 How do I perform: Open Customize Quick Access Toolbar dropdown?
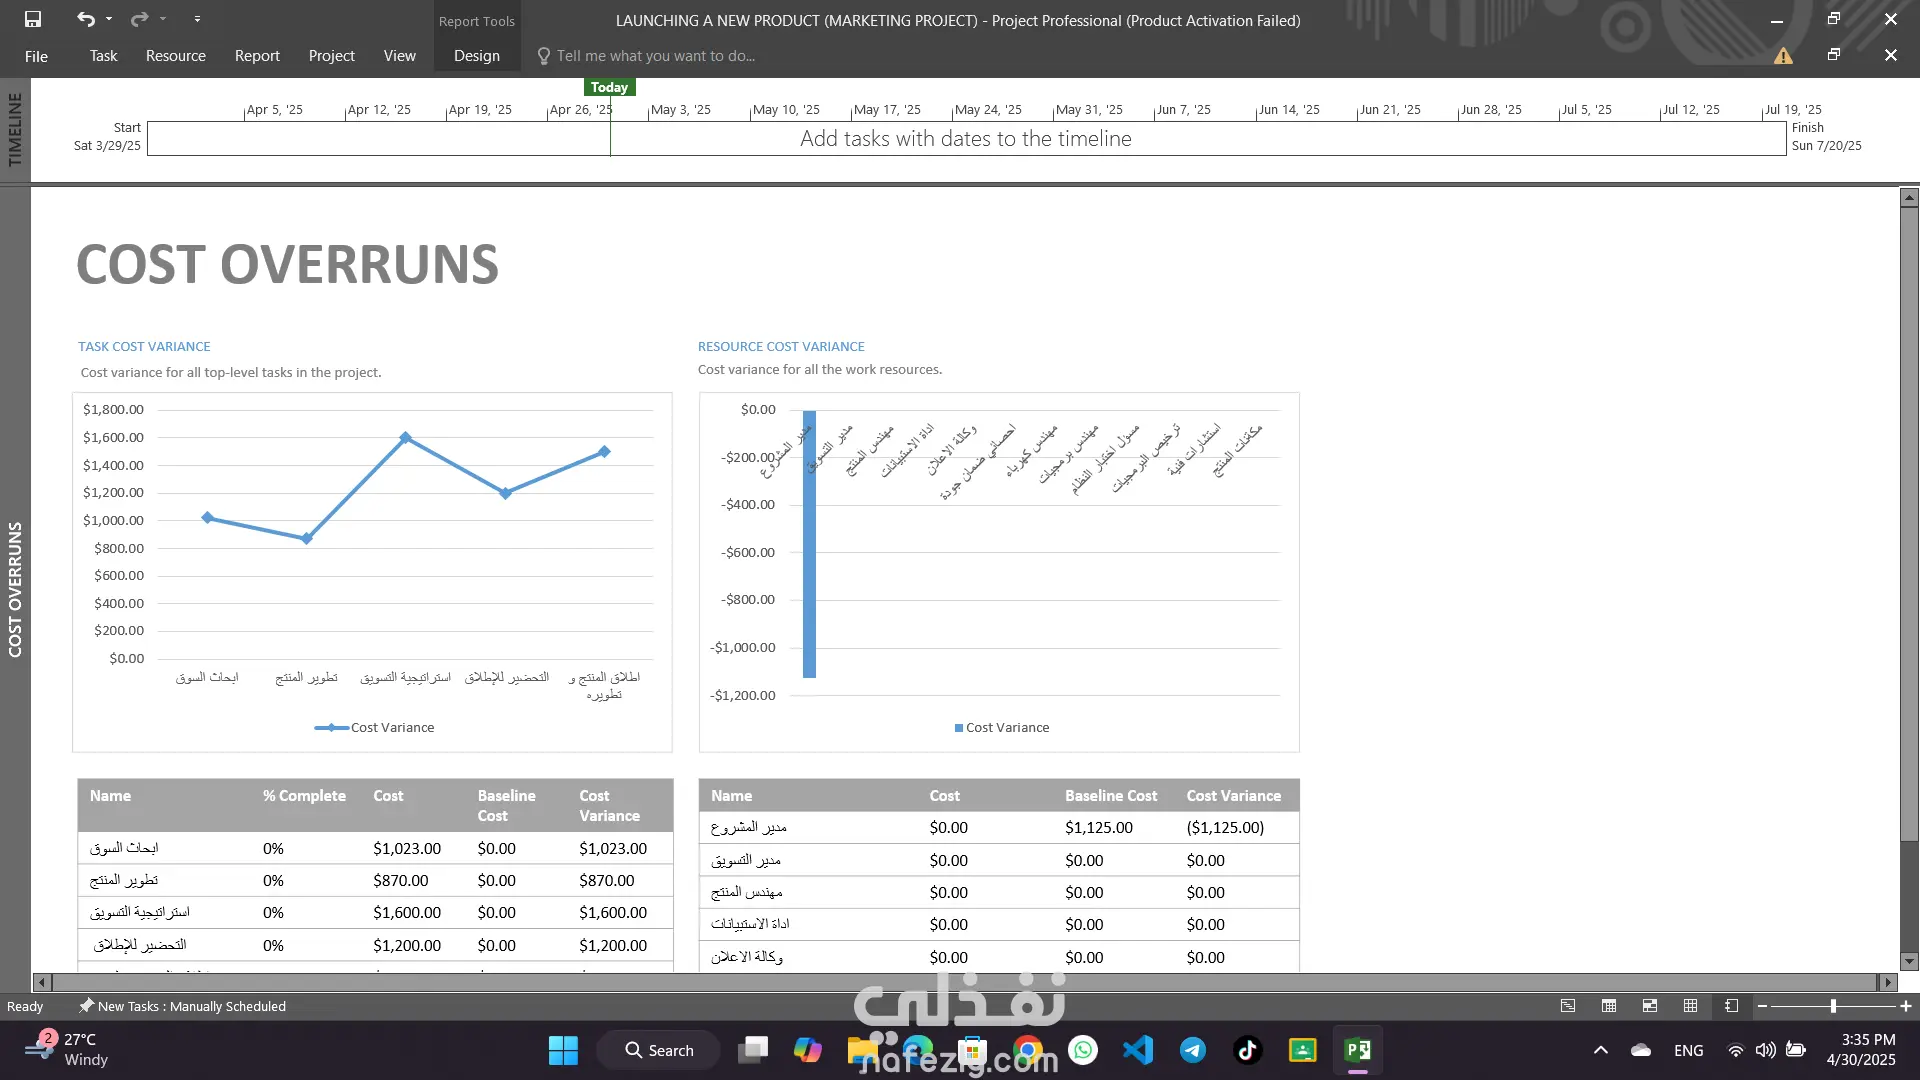[x=197, y=19]
